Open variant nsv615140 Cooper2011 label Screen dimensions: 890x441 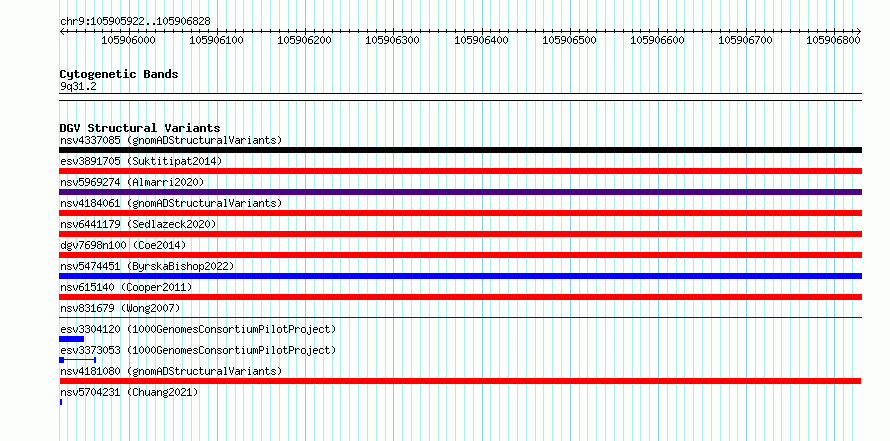(126, 287)
